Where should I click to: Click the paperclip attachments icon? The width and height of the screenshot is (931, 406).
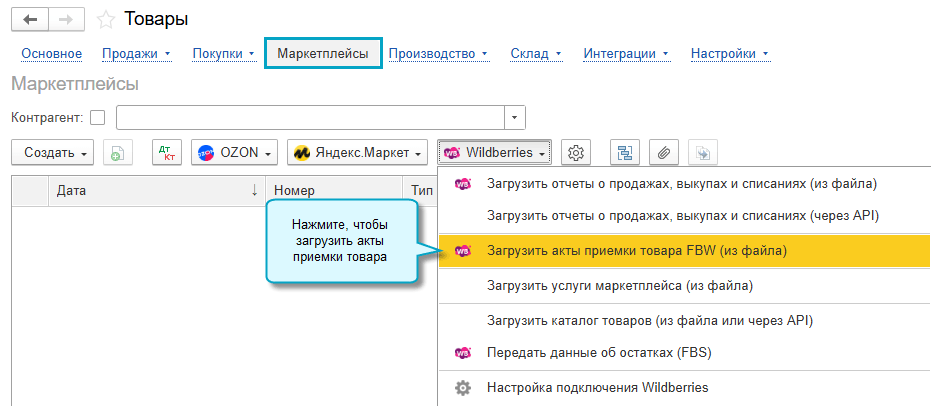click(664, 153)
